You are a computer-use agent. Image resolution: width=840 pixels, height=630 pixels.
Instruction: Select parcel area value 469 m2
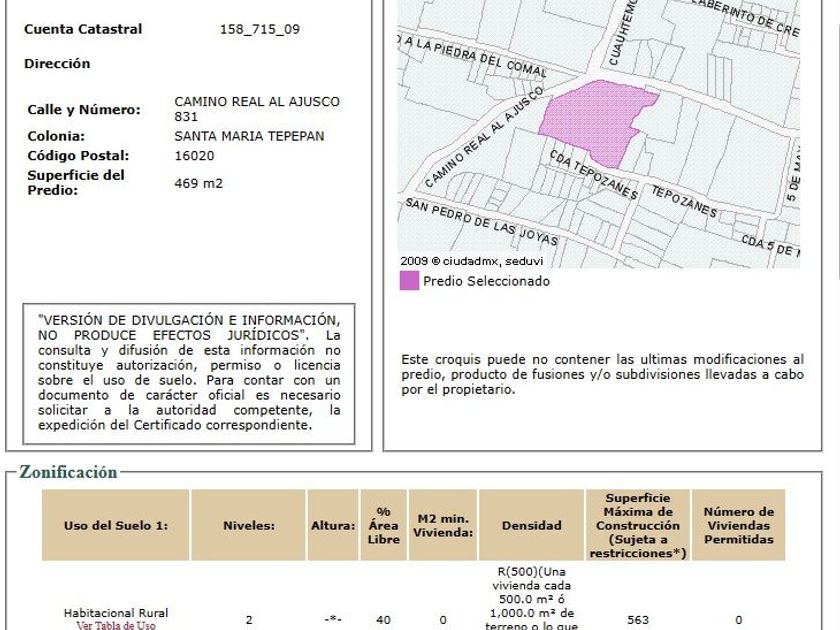pos(198,183)
